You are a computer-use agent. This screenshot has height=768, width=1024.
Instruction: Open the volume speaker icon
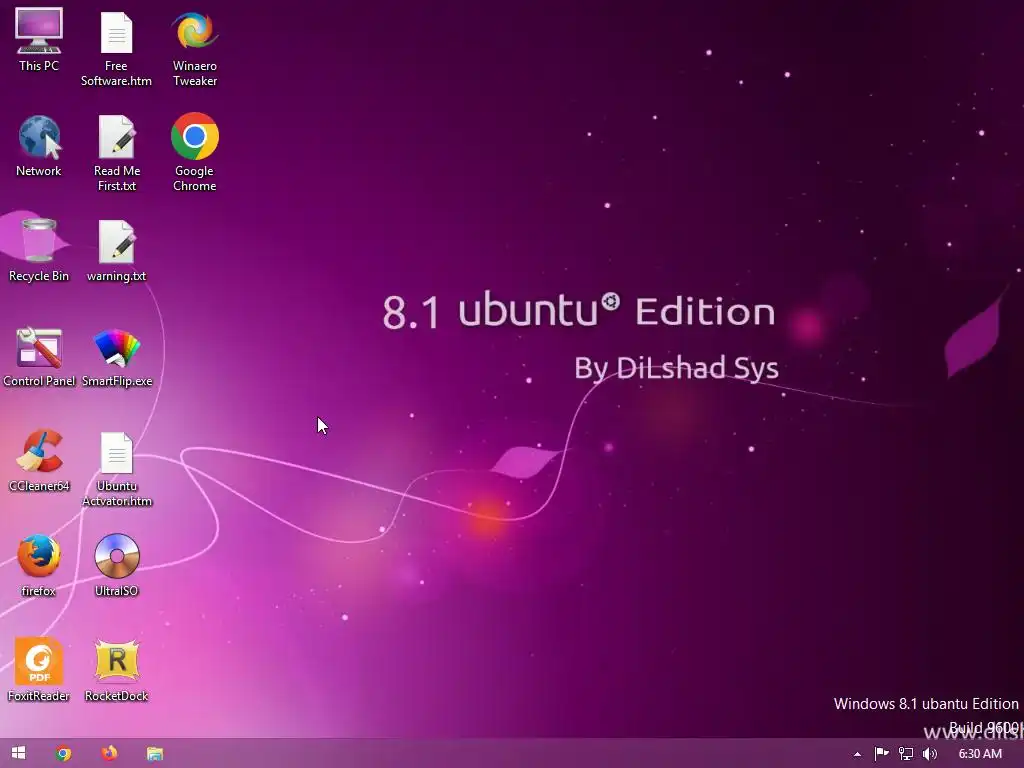tap(930, 754)
